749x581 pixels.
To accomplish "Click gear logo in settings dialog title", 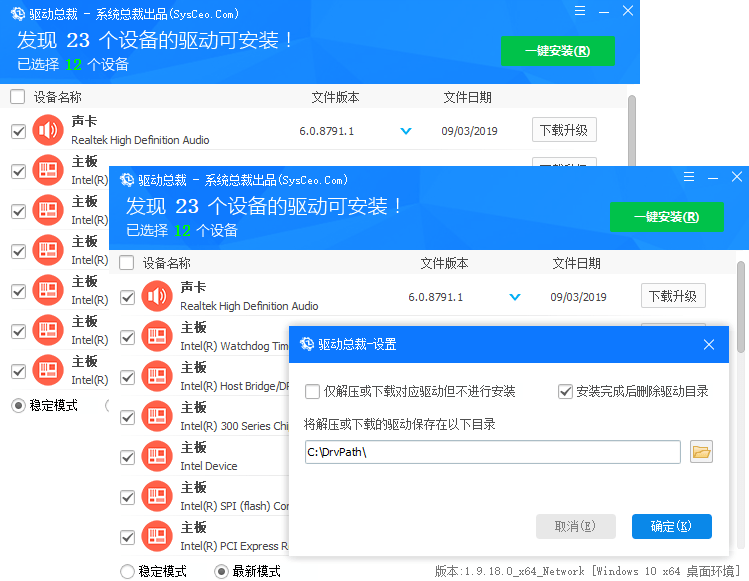I will pyautogui.click(x=307, y=344).
